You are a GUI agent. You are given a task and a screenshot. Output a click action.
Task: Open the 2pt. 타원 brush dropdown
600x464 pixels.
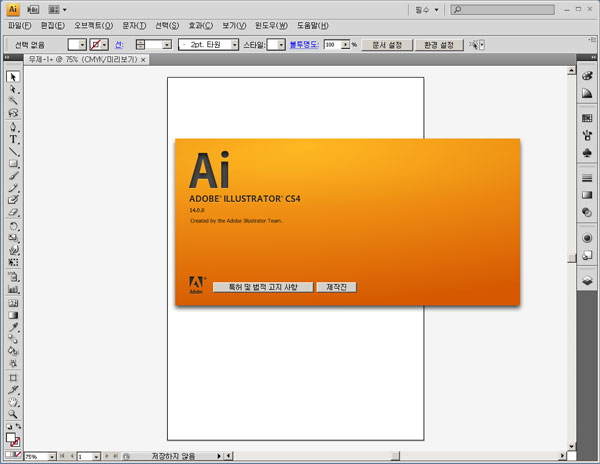point(235,45)
